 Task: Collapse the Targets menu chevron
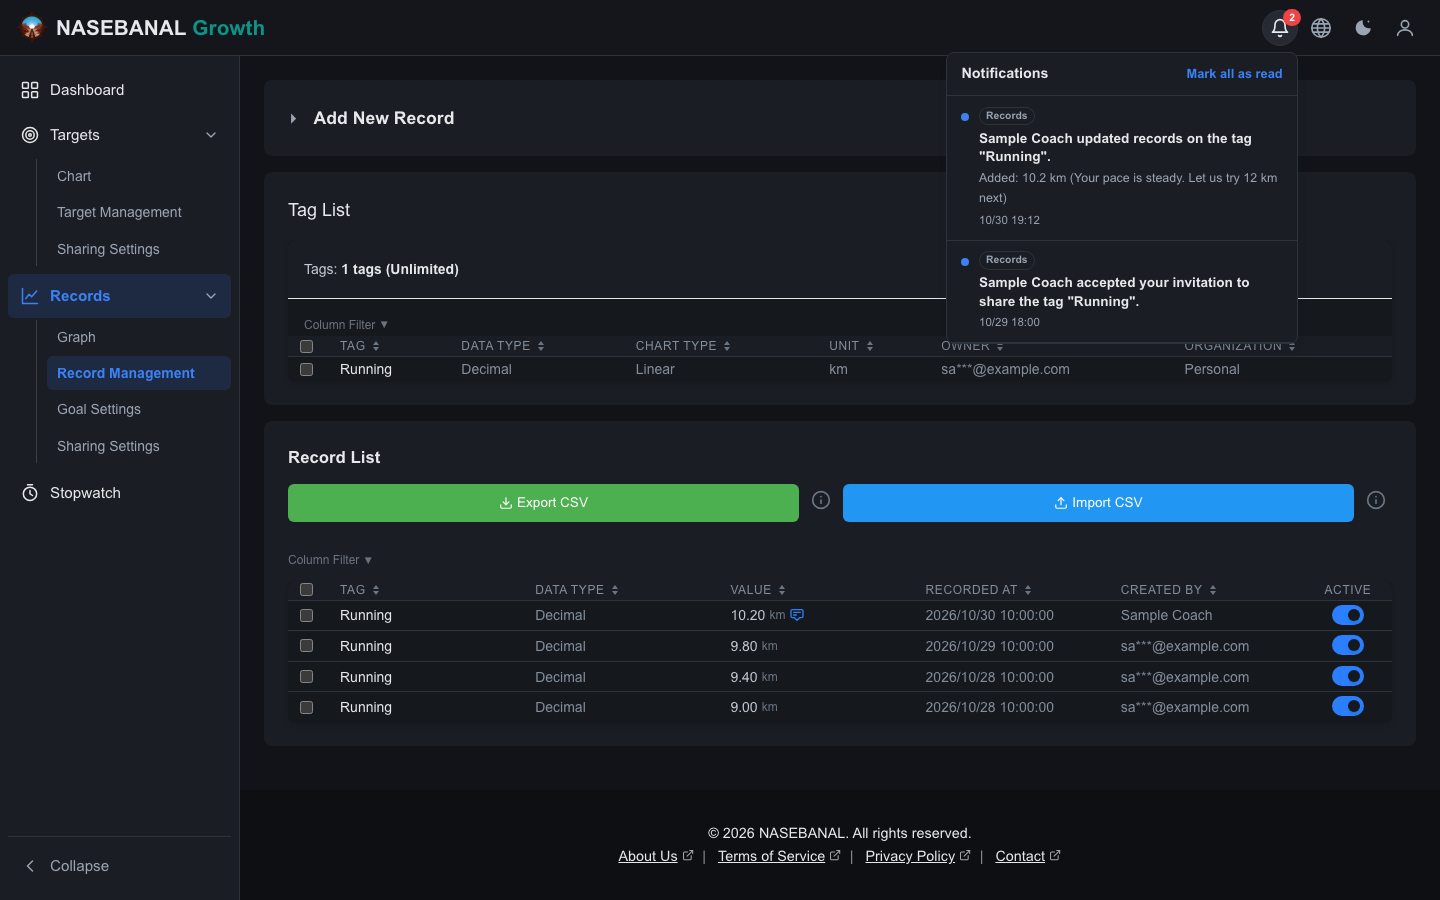[211, 135]
